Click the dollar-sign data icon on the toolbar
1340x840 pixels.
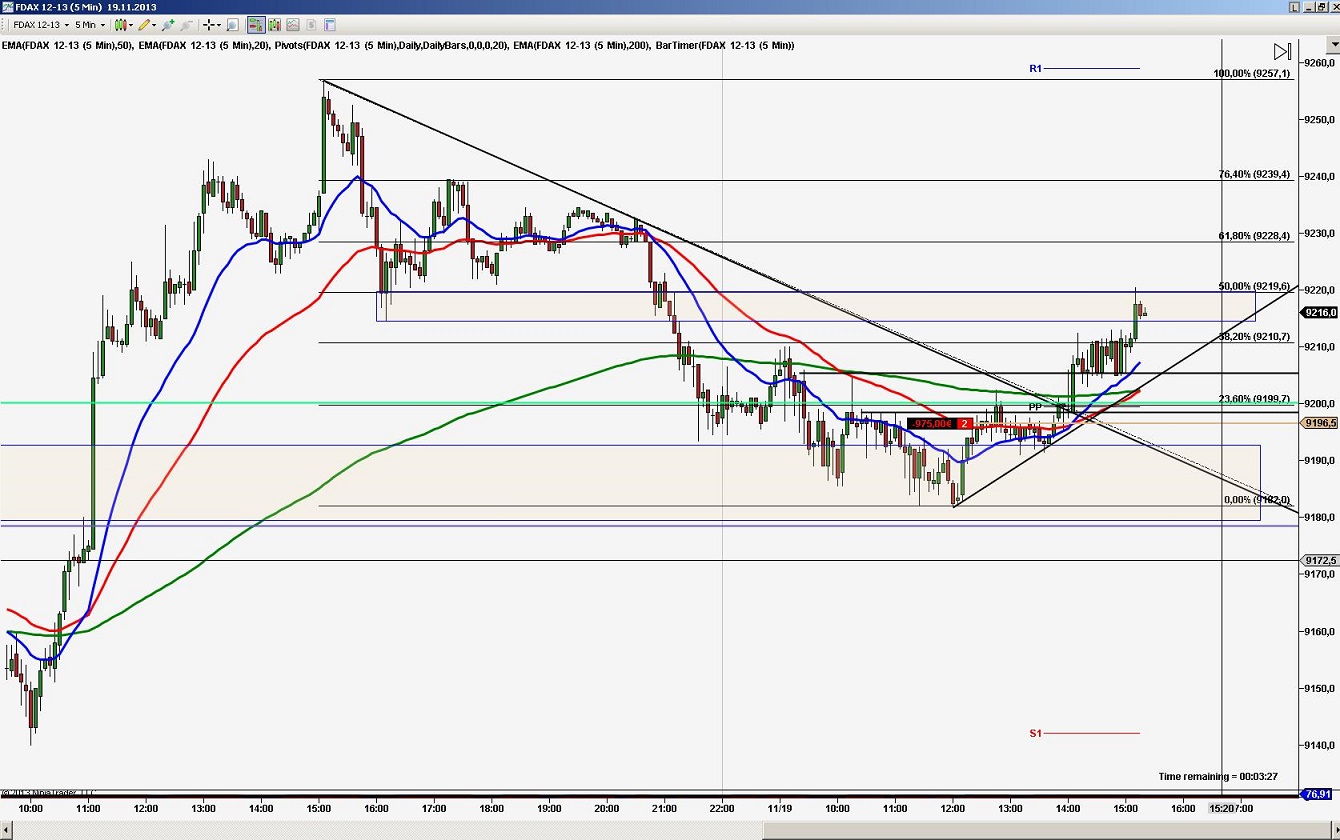click(310, 25)
